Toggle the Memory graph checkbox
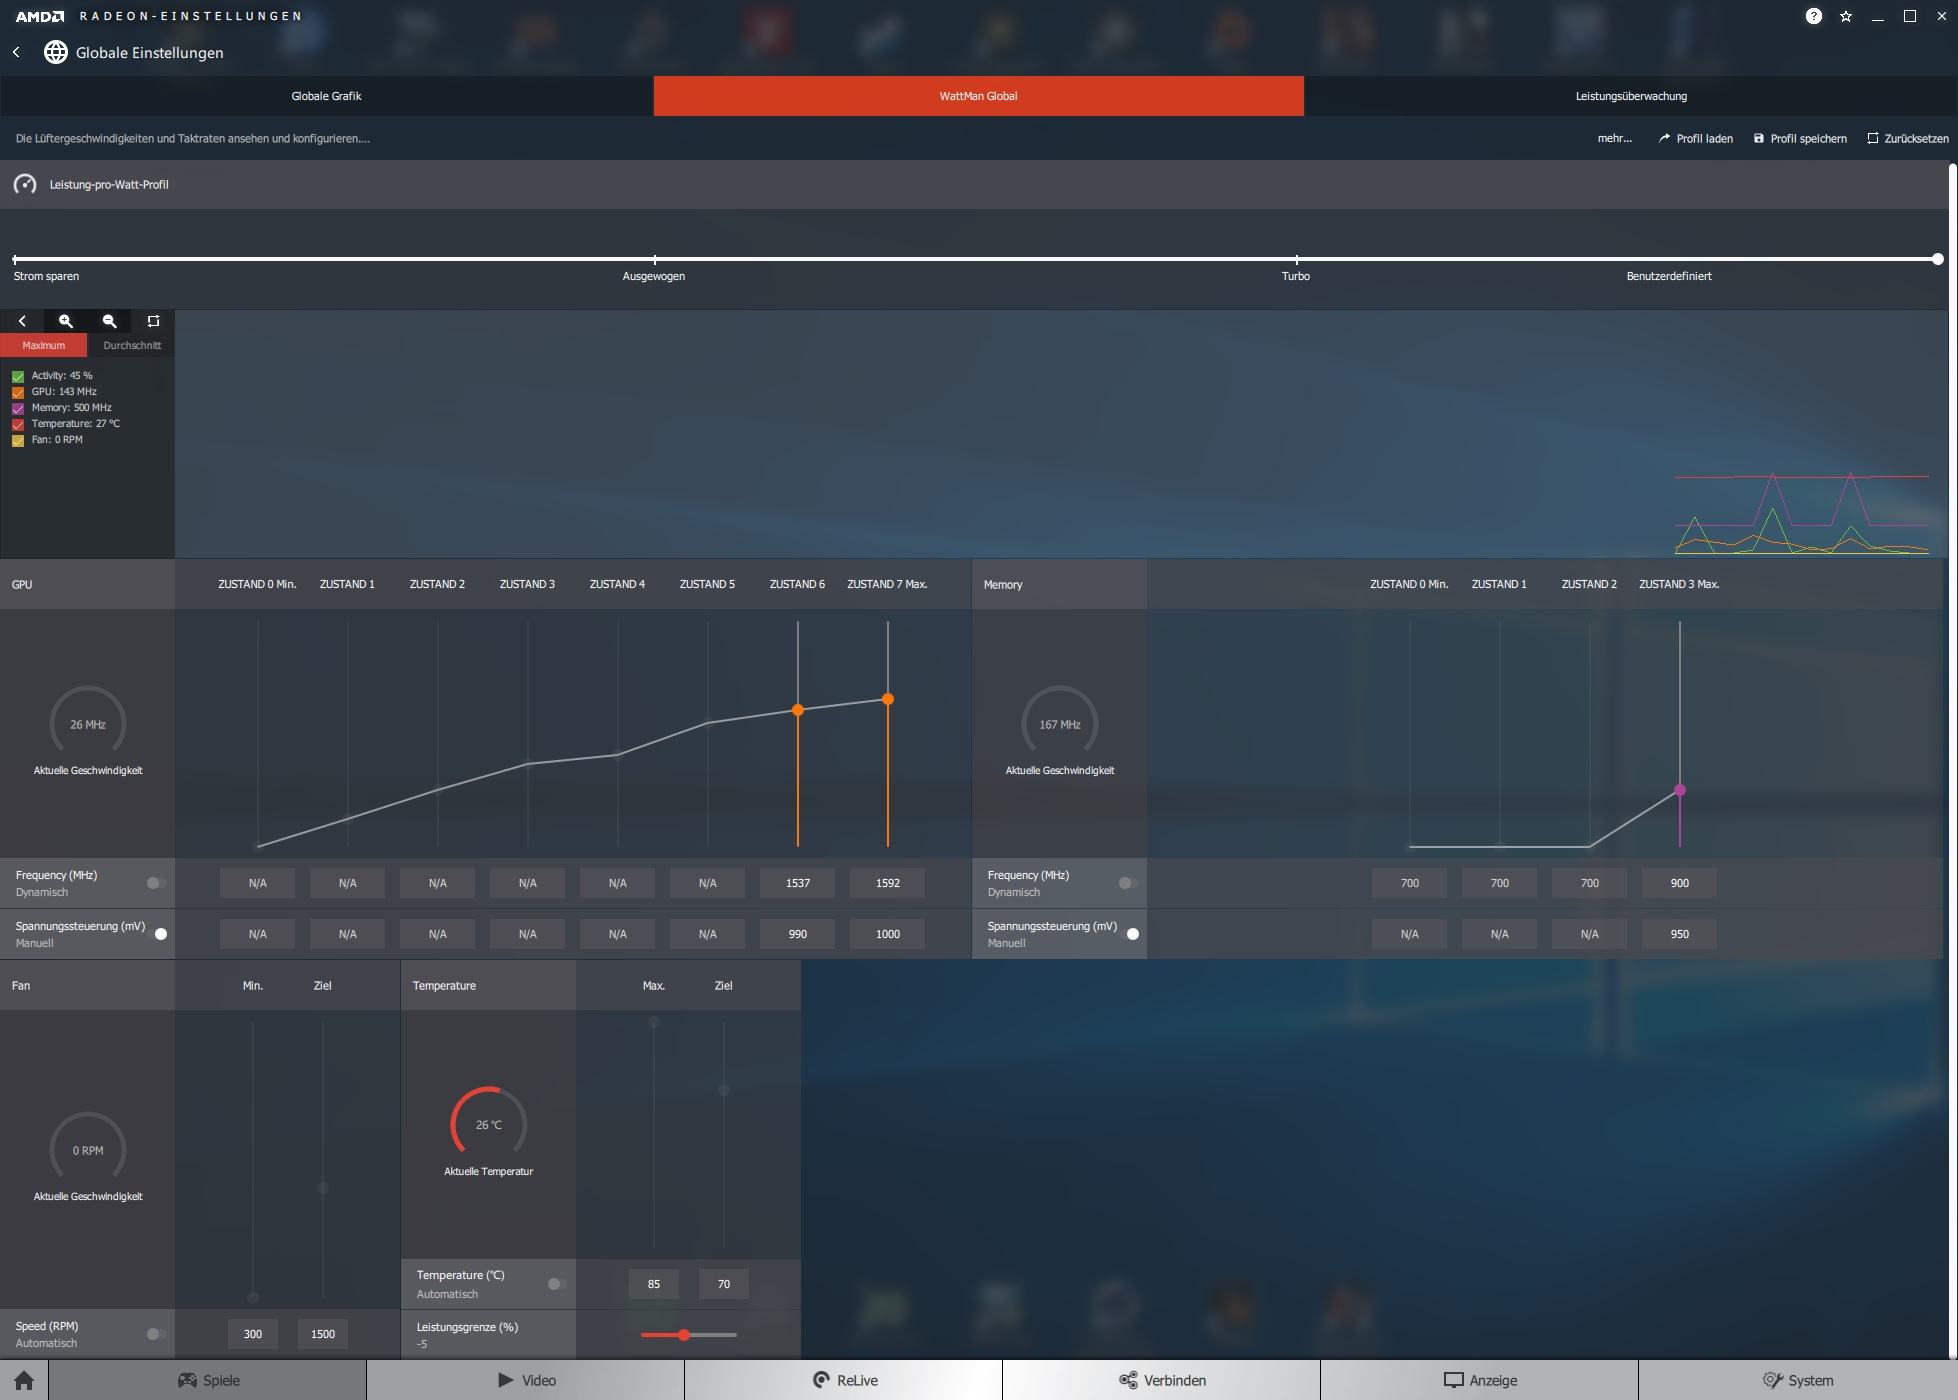1958x1400 pixels. point(18,408)
